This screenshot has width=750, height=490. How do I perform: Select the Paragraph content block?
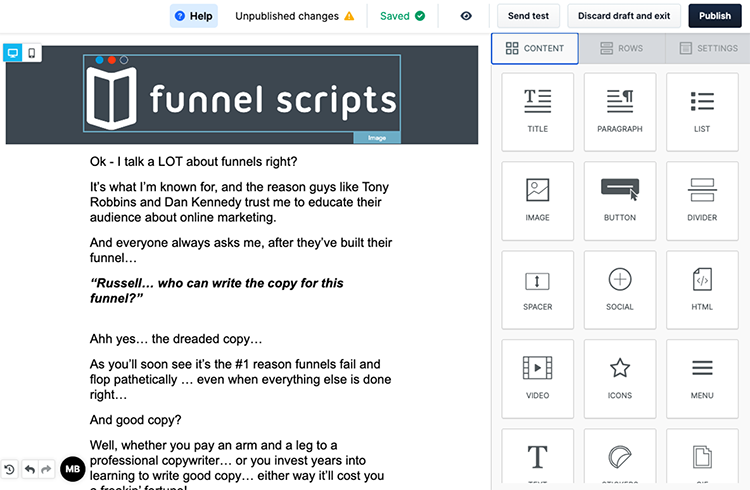[619, 109]
